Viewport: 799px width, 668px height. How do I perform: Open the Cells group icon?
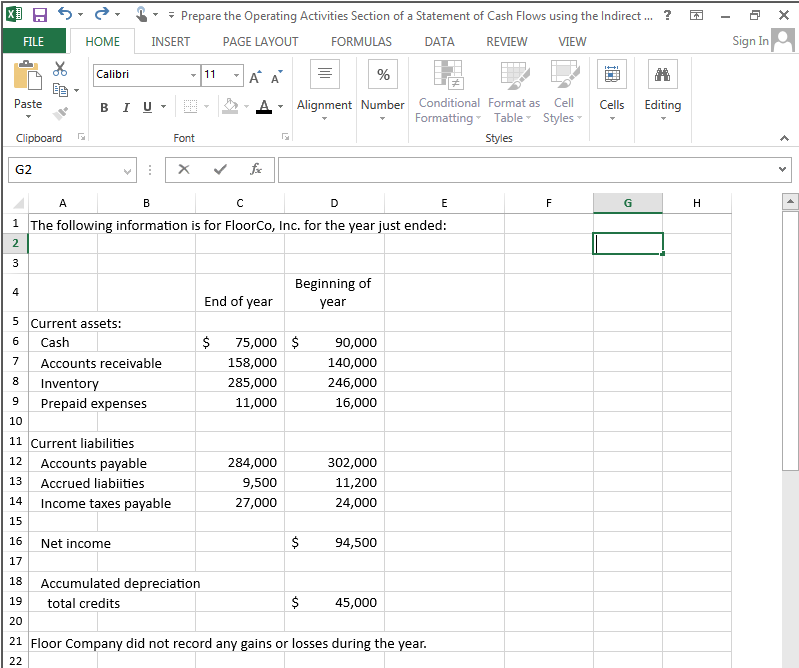pyautogui.click(x=612, y=74)
